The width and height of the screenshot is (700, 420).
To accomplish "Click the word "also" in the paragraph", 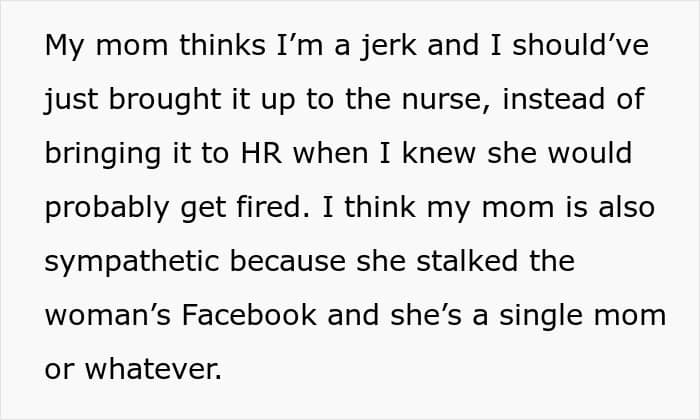I will coord(627,207).
